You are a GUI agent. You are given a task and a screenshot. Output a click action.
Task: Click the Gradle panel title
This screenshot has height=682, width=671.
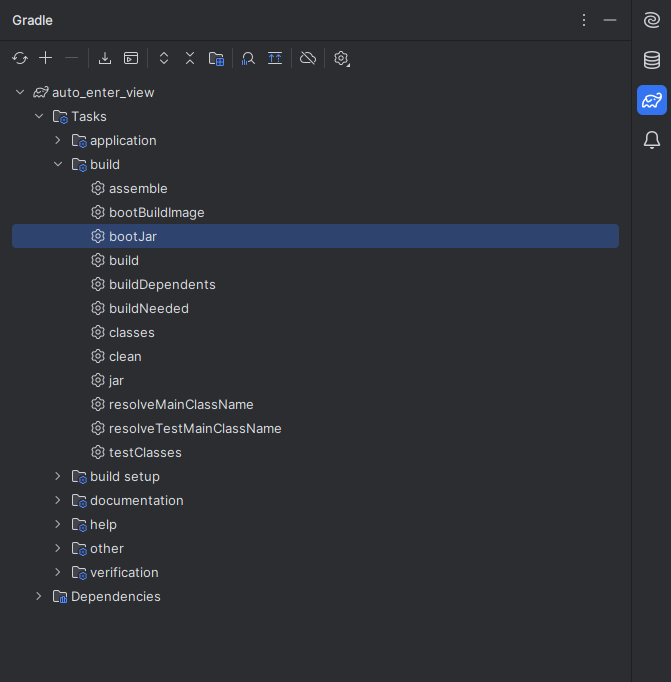(32, 20)
